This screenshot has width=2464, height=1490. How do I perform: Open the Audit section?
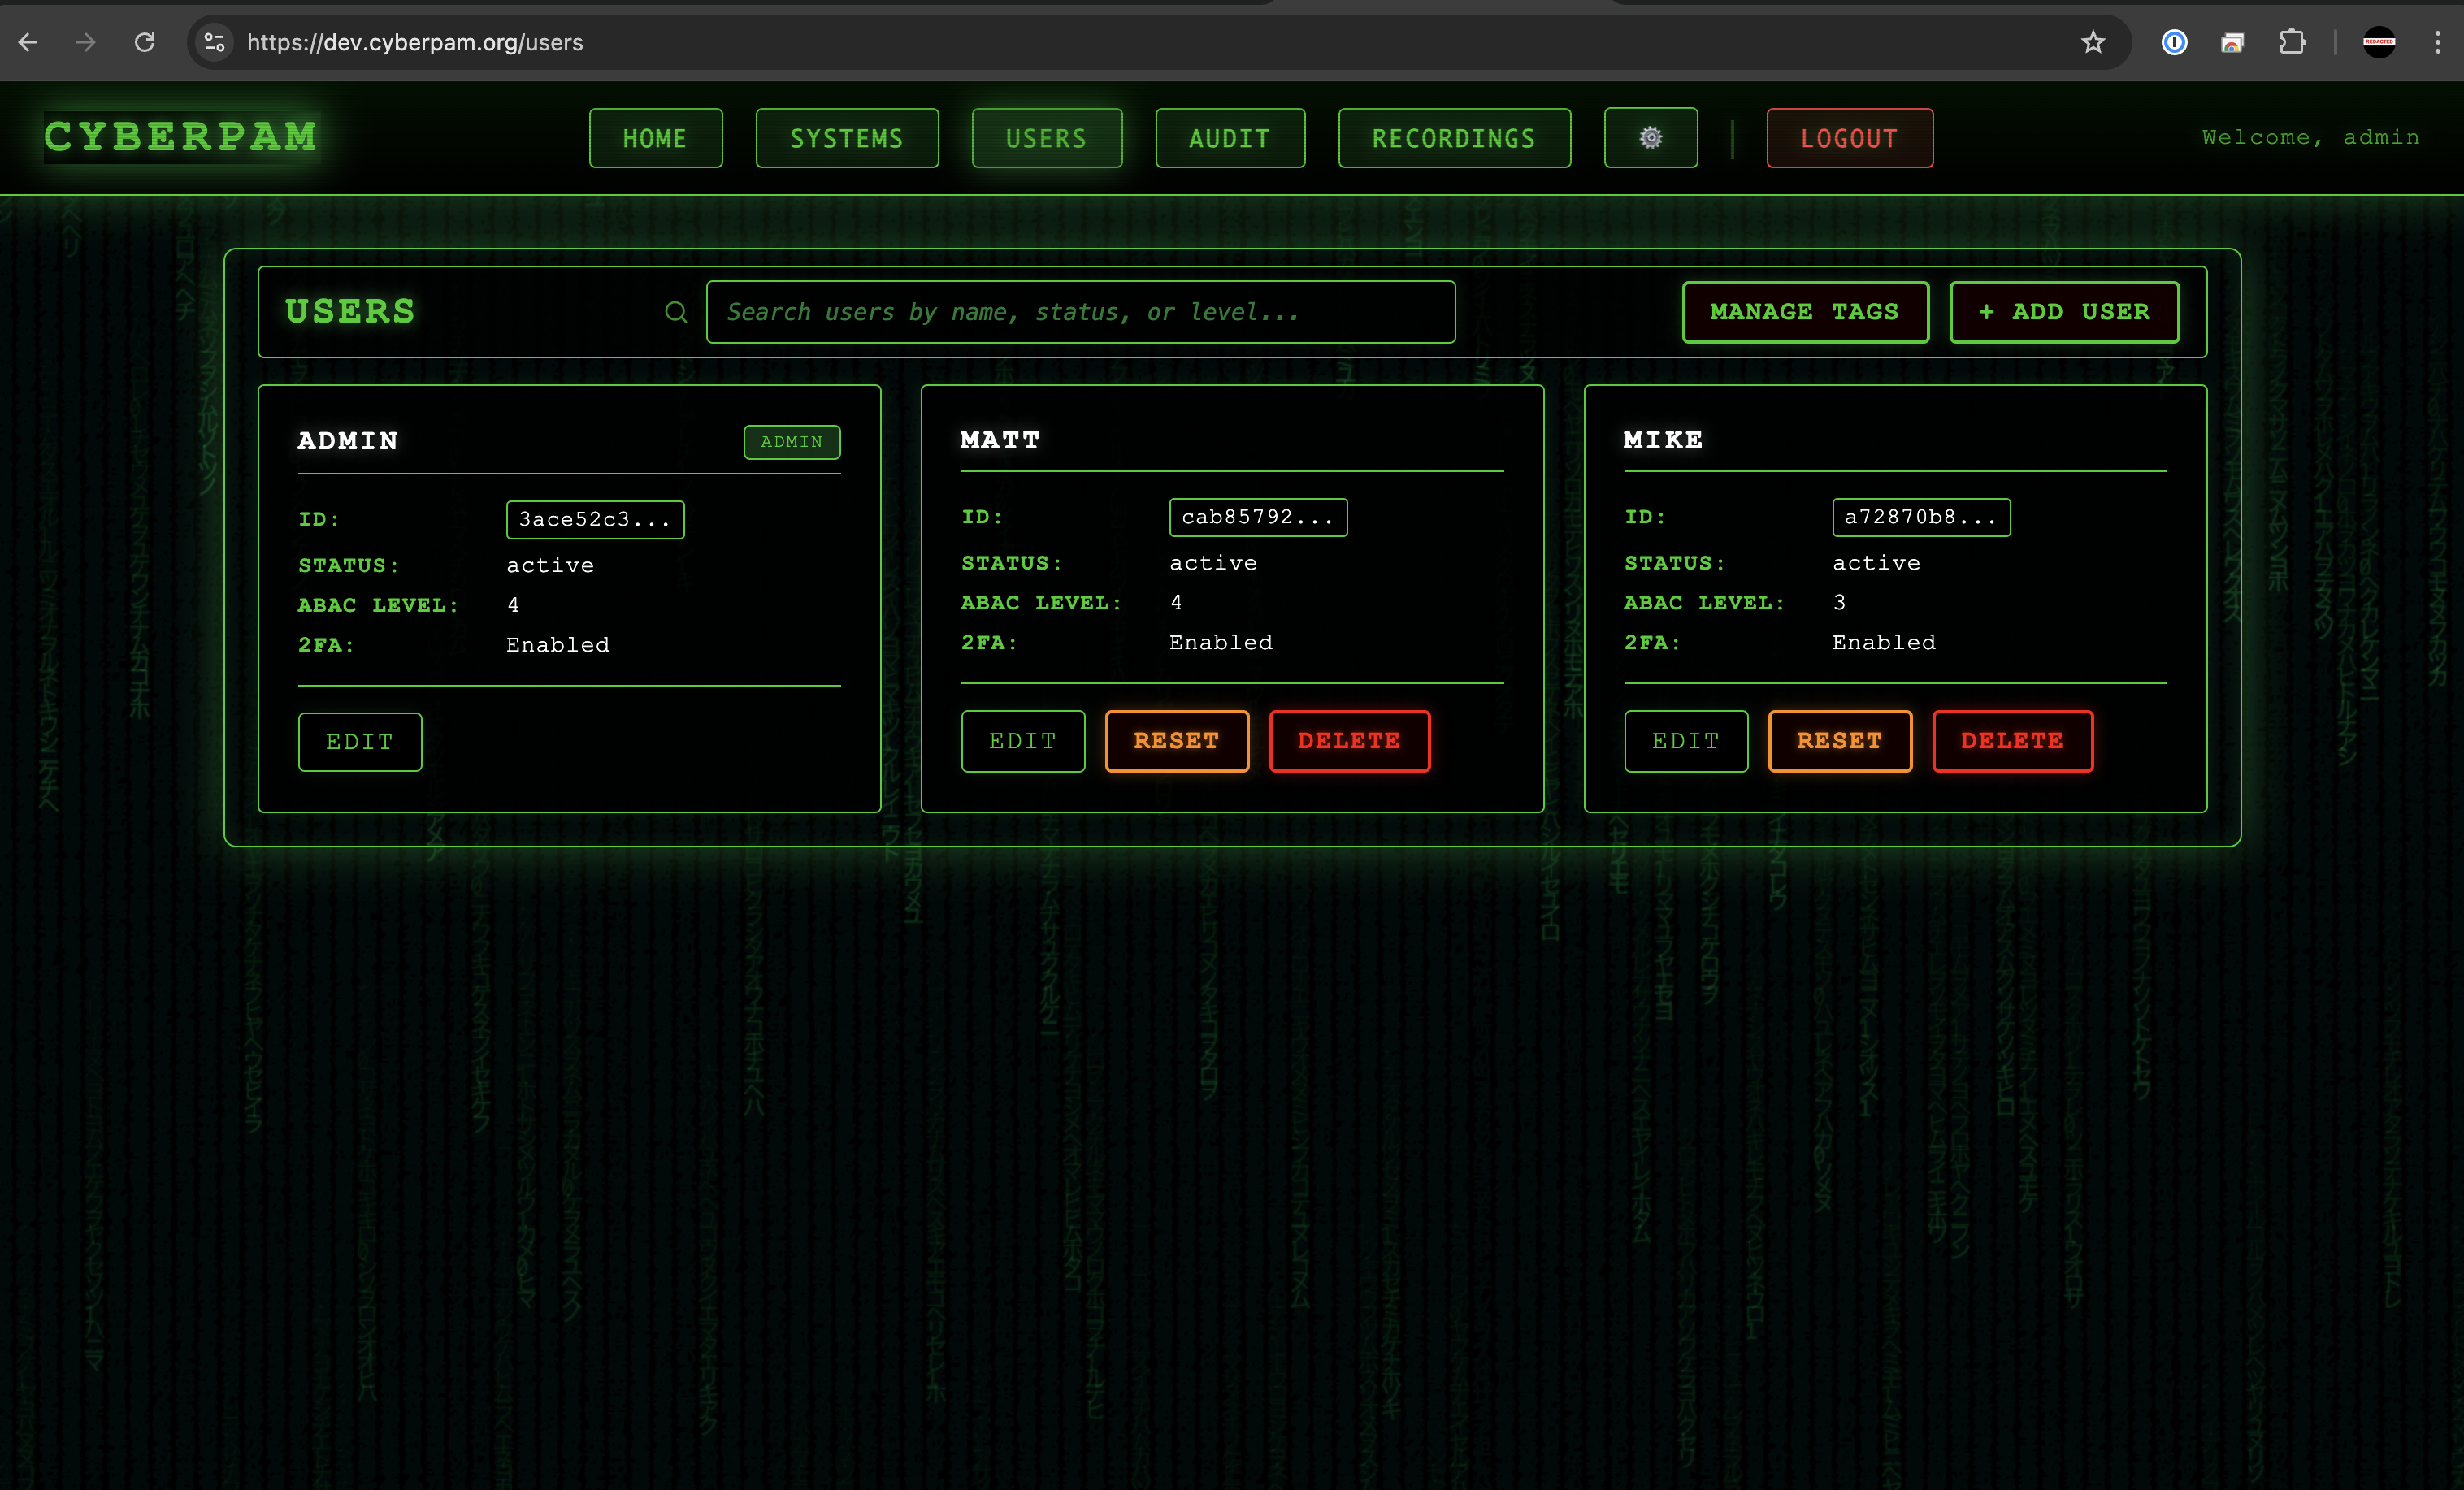tap(1229, 138)
